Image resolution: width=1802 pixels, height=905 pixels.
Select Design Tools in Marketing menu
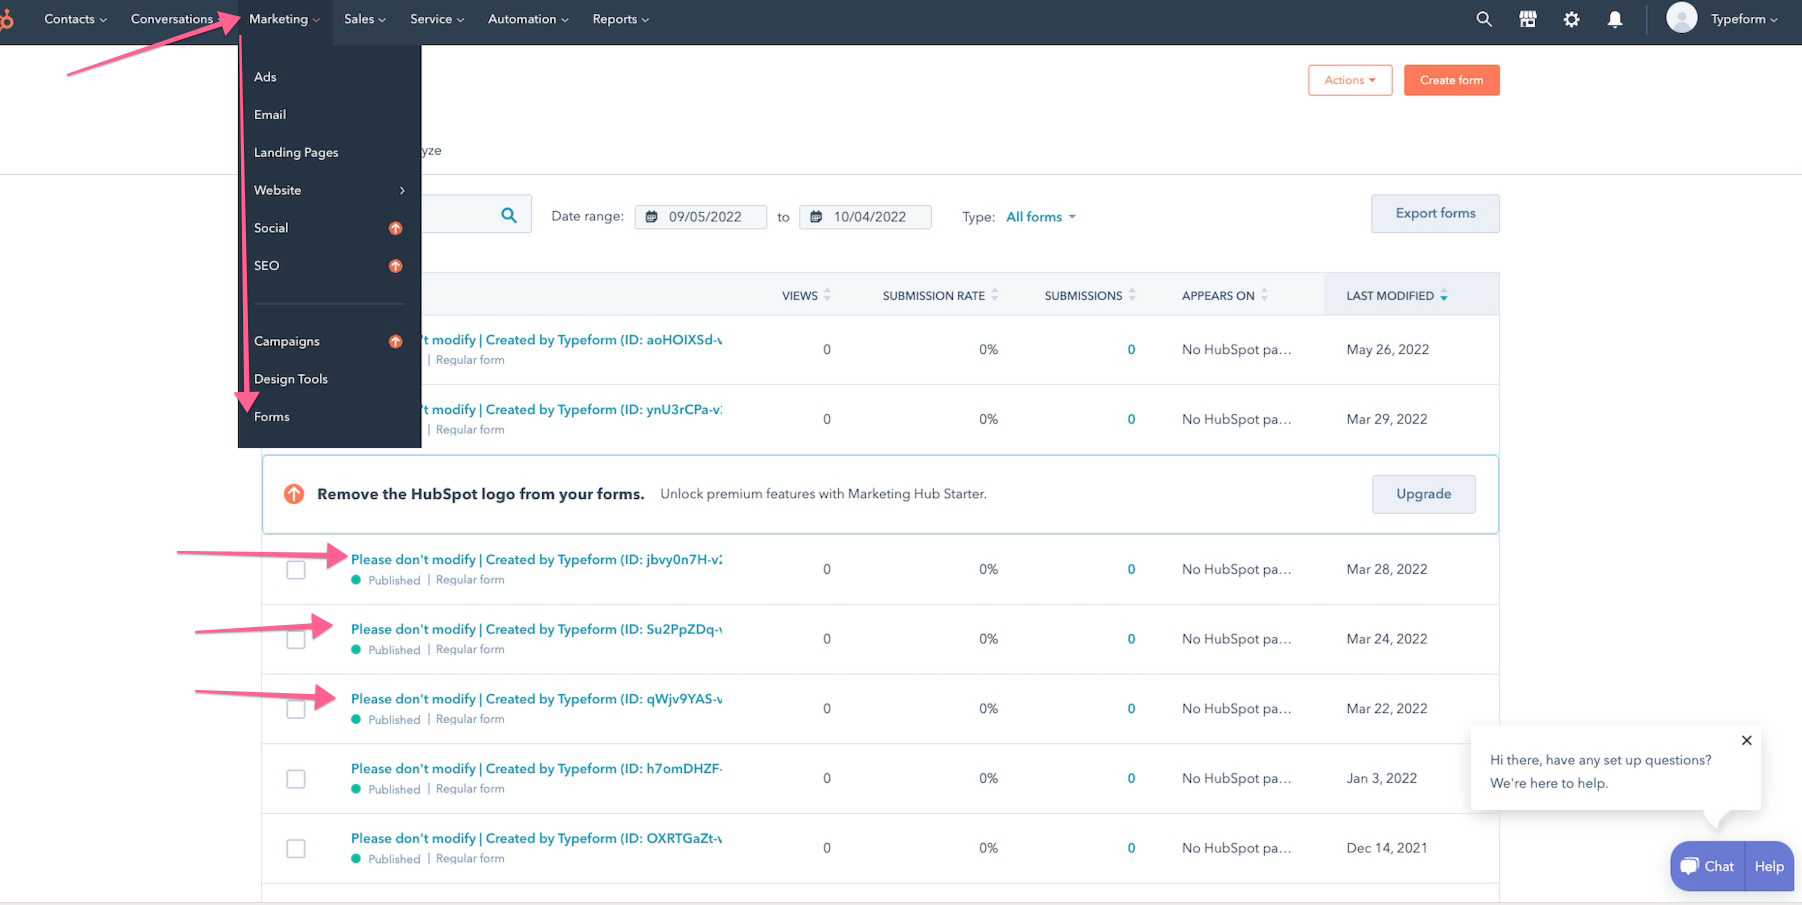click(291, 379)
